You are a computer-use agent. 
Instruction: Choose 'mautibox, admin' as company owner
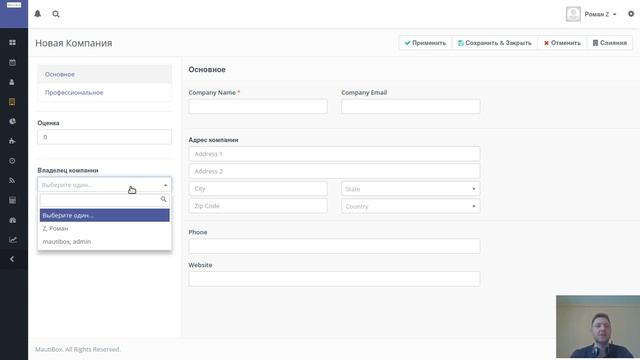coord(104,242)
